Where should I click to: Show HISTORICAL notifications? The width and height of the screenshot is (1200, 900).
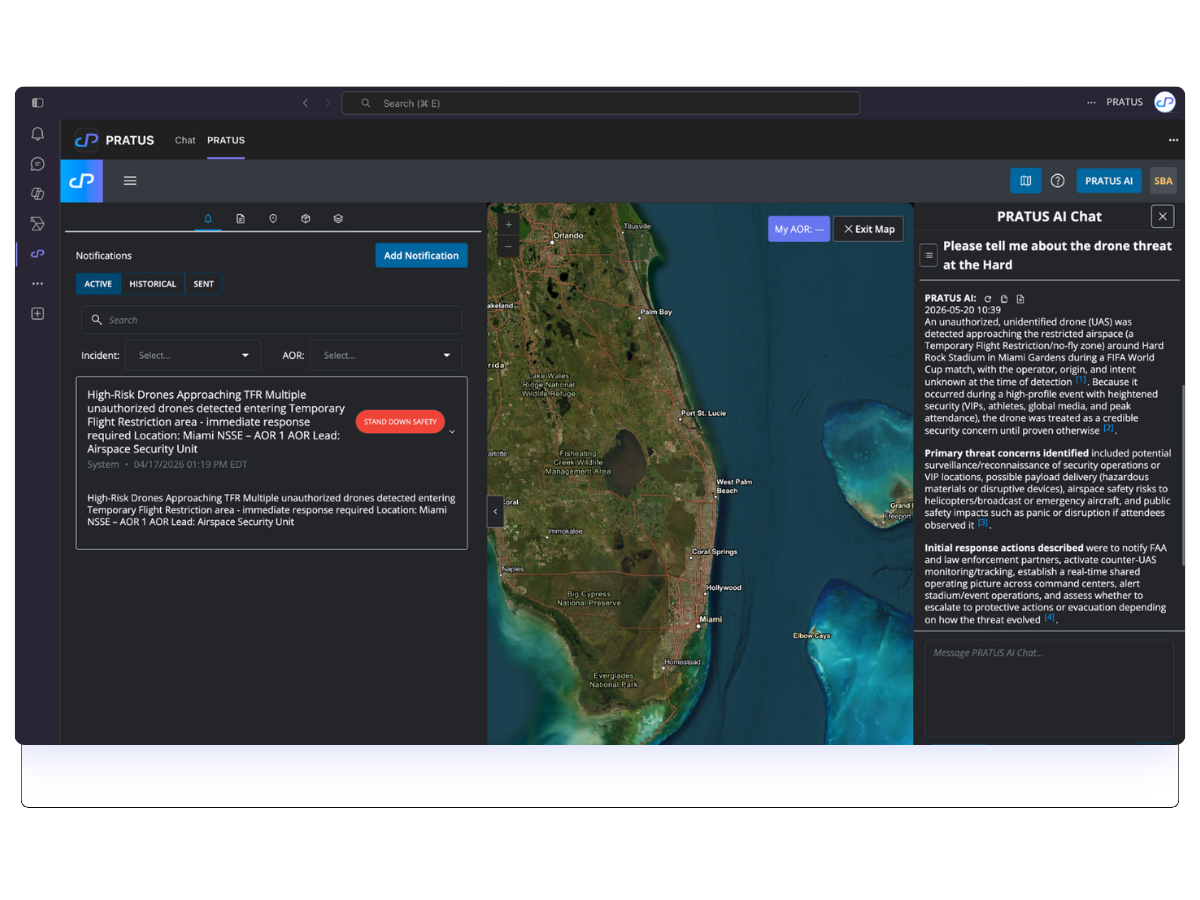(152, 284)
